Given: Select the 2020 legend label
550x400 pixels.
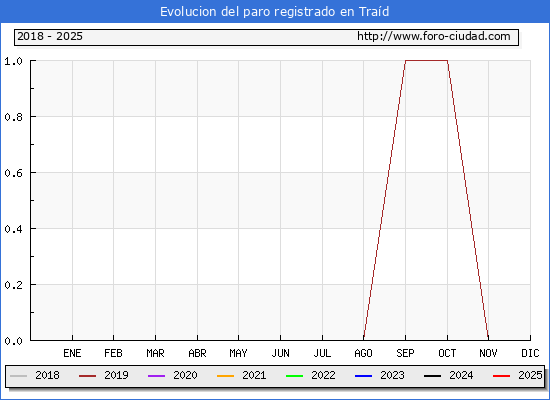Looking at the screenshot, I should pyautogui.click(x=185, y=375).
